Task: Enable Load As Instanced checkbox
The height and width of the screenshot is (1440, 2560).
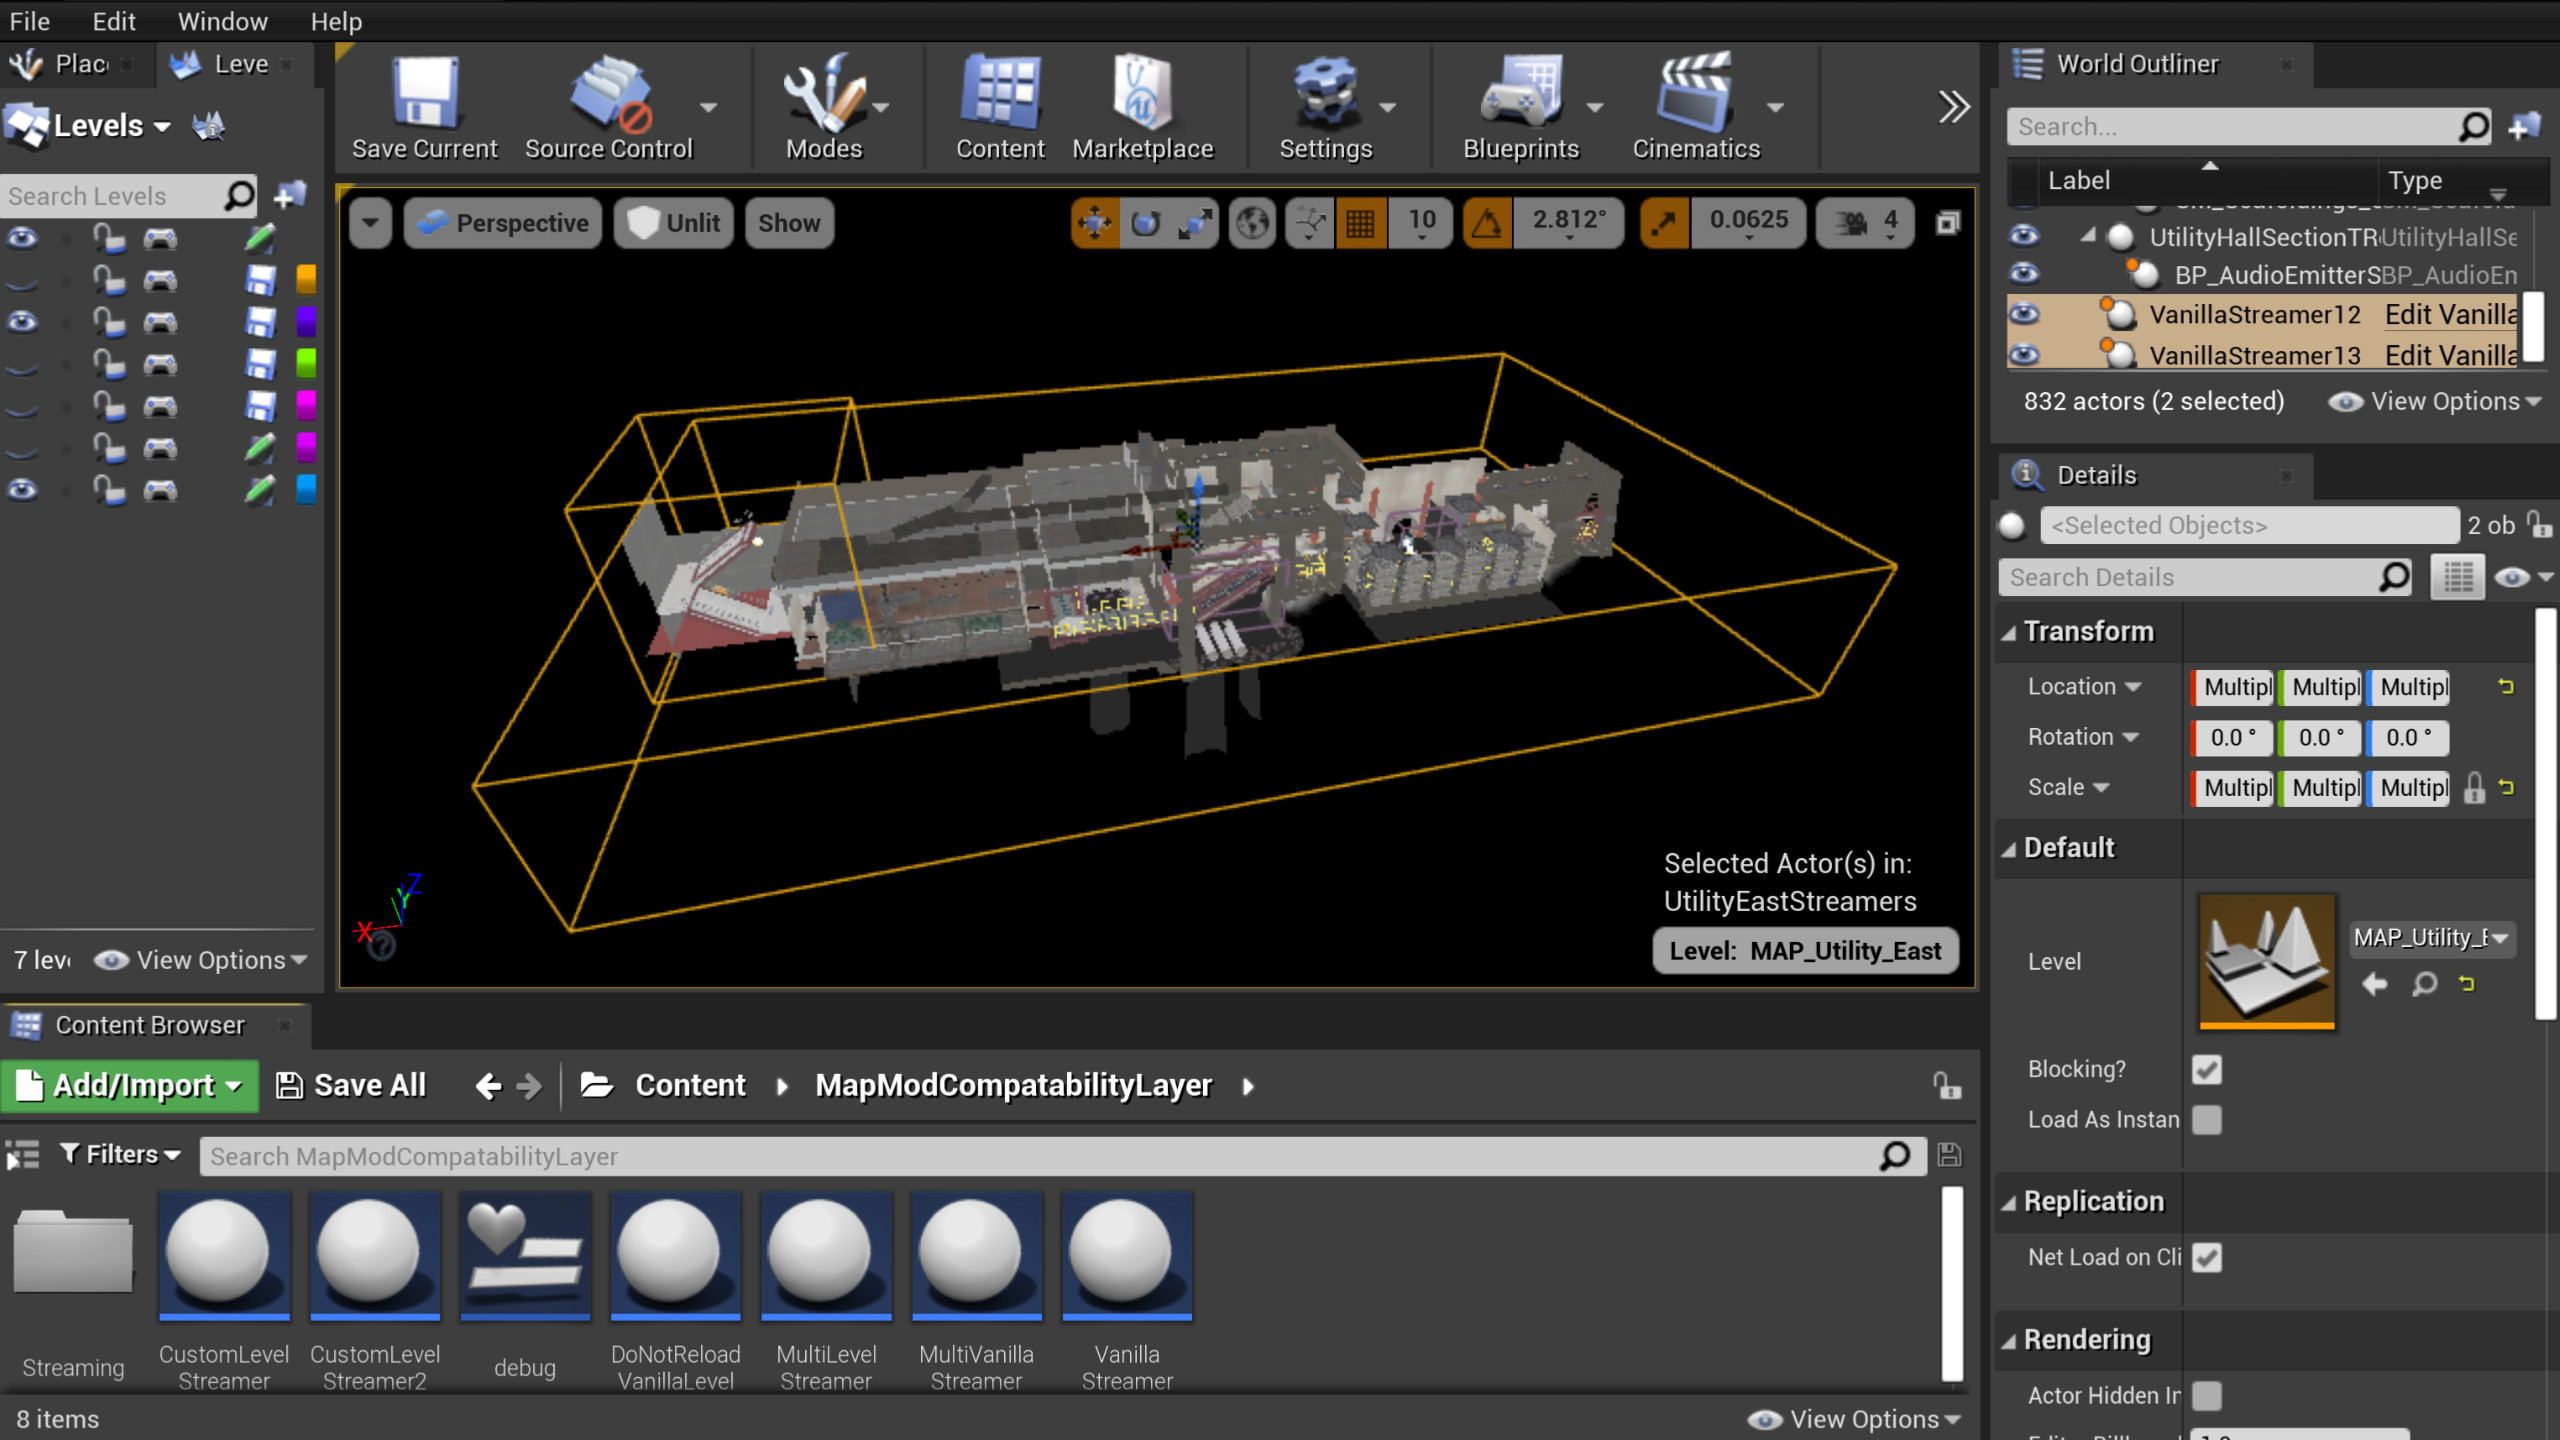Action: pos(2208,1120)
